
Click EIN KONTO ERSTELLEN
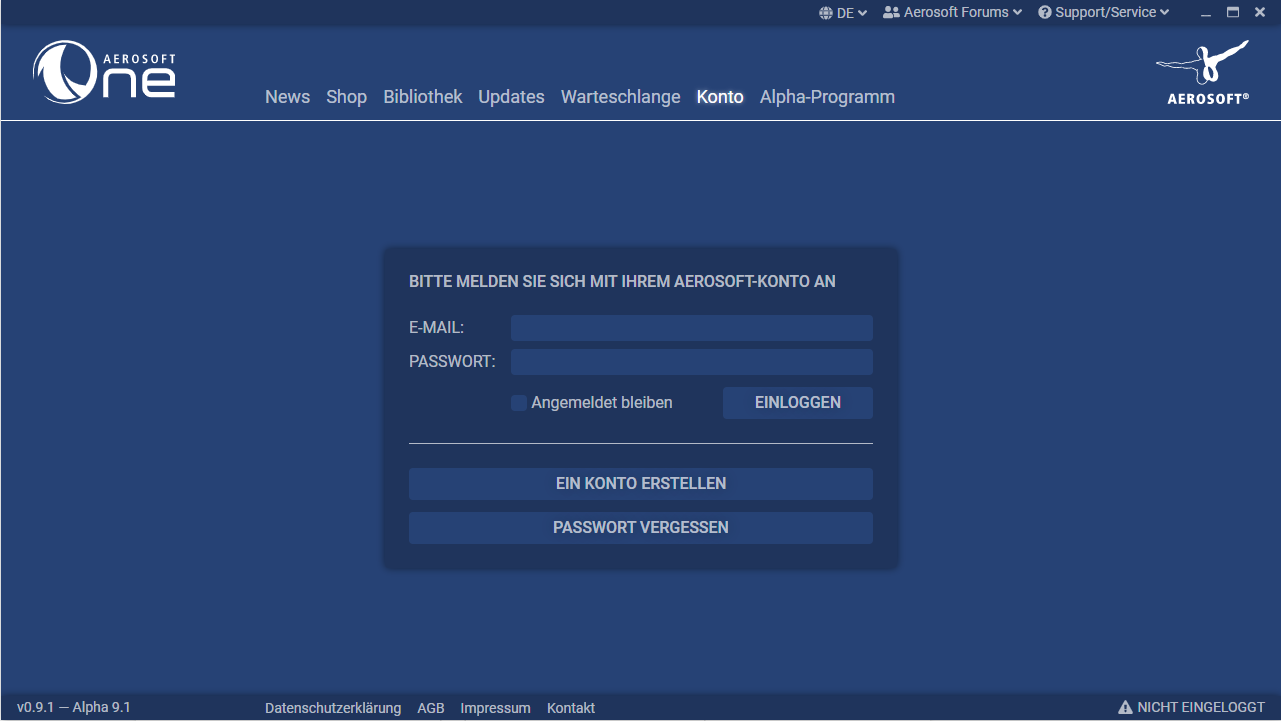[640, 483]
